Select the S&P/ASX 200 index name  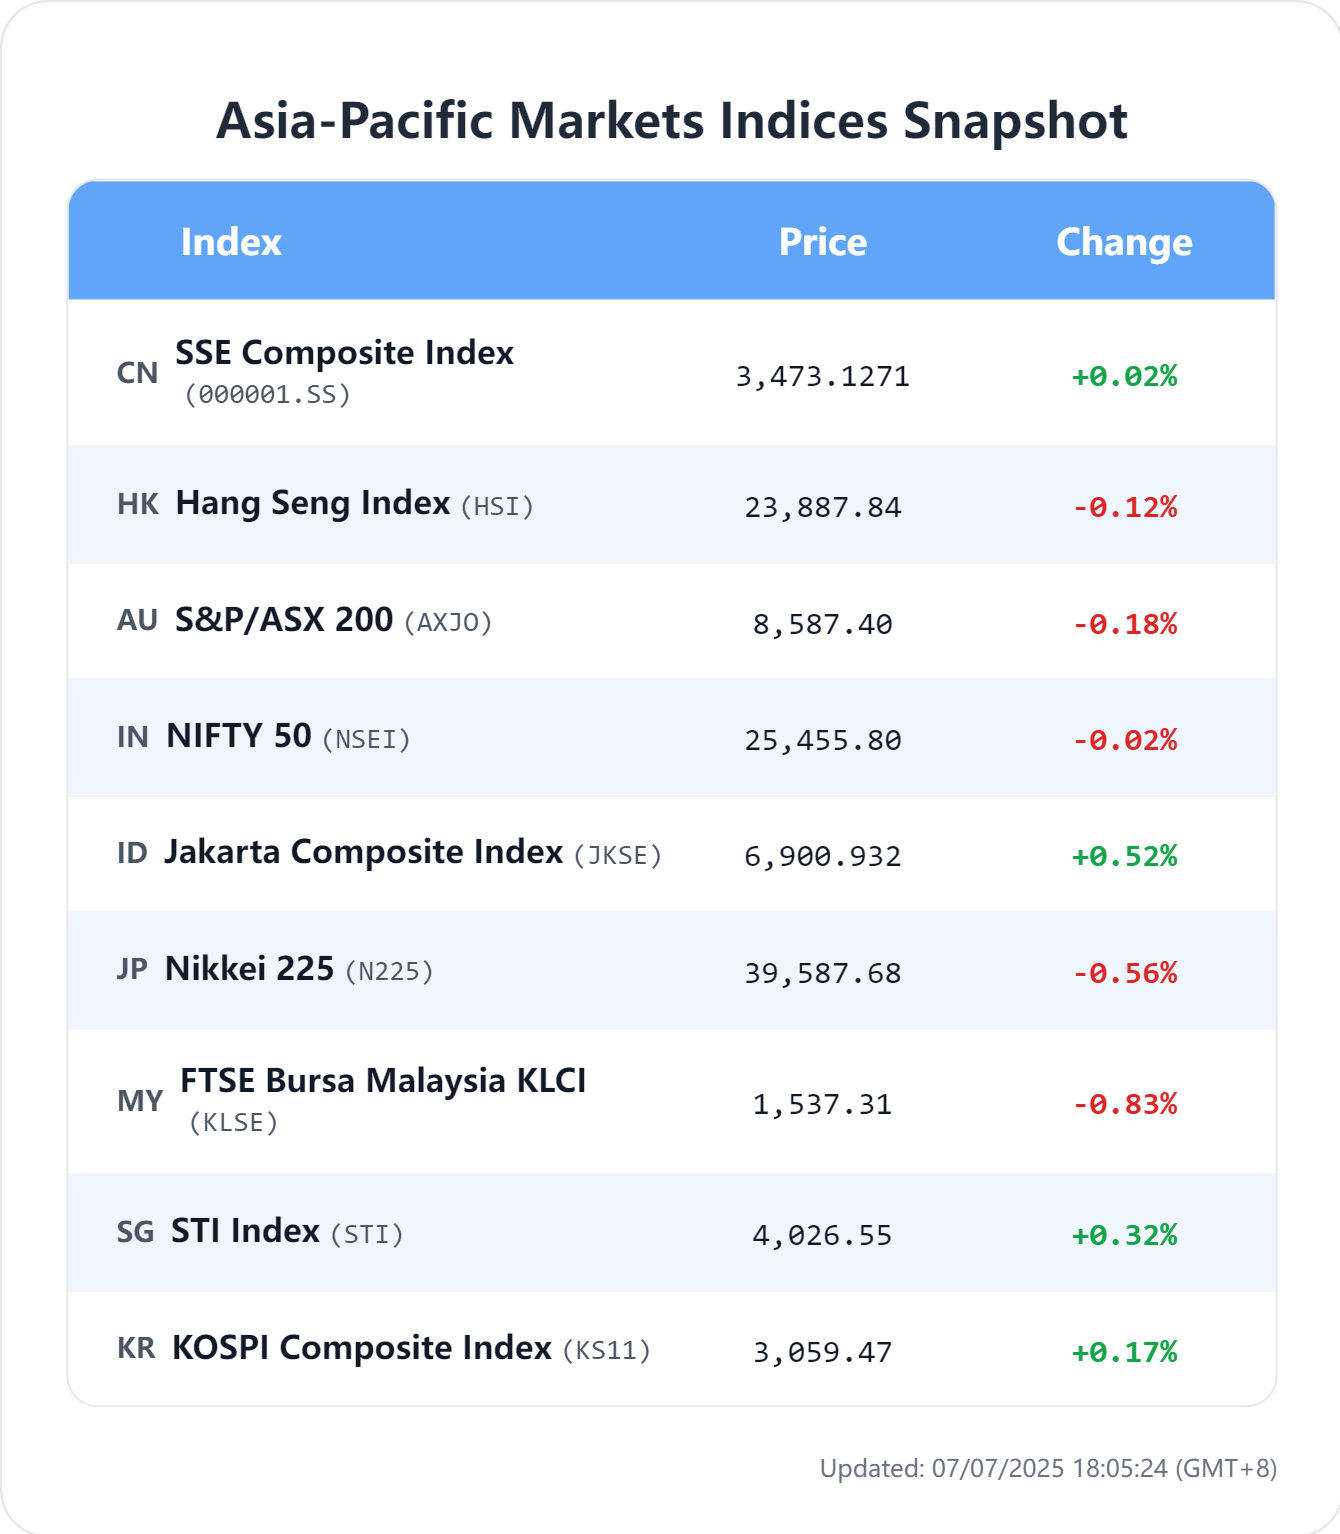coord(284,619)
